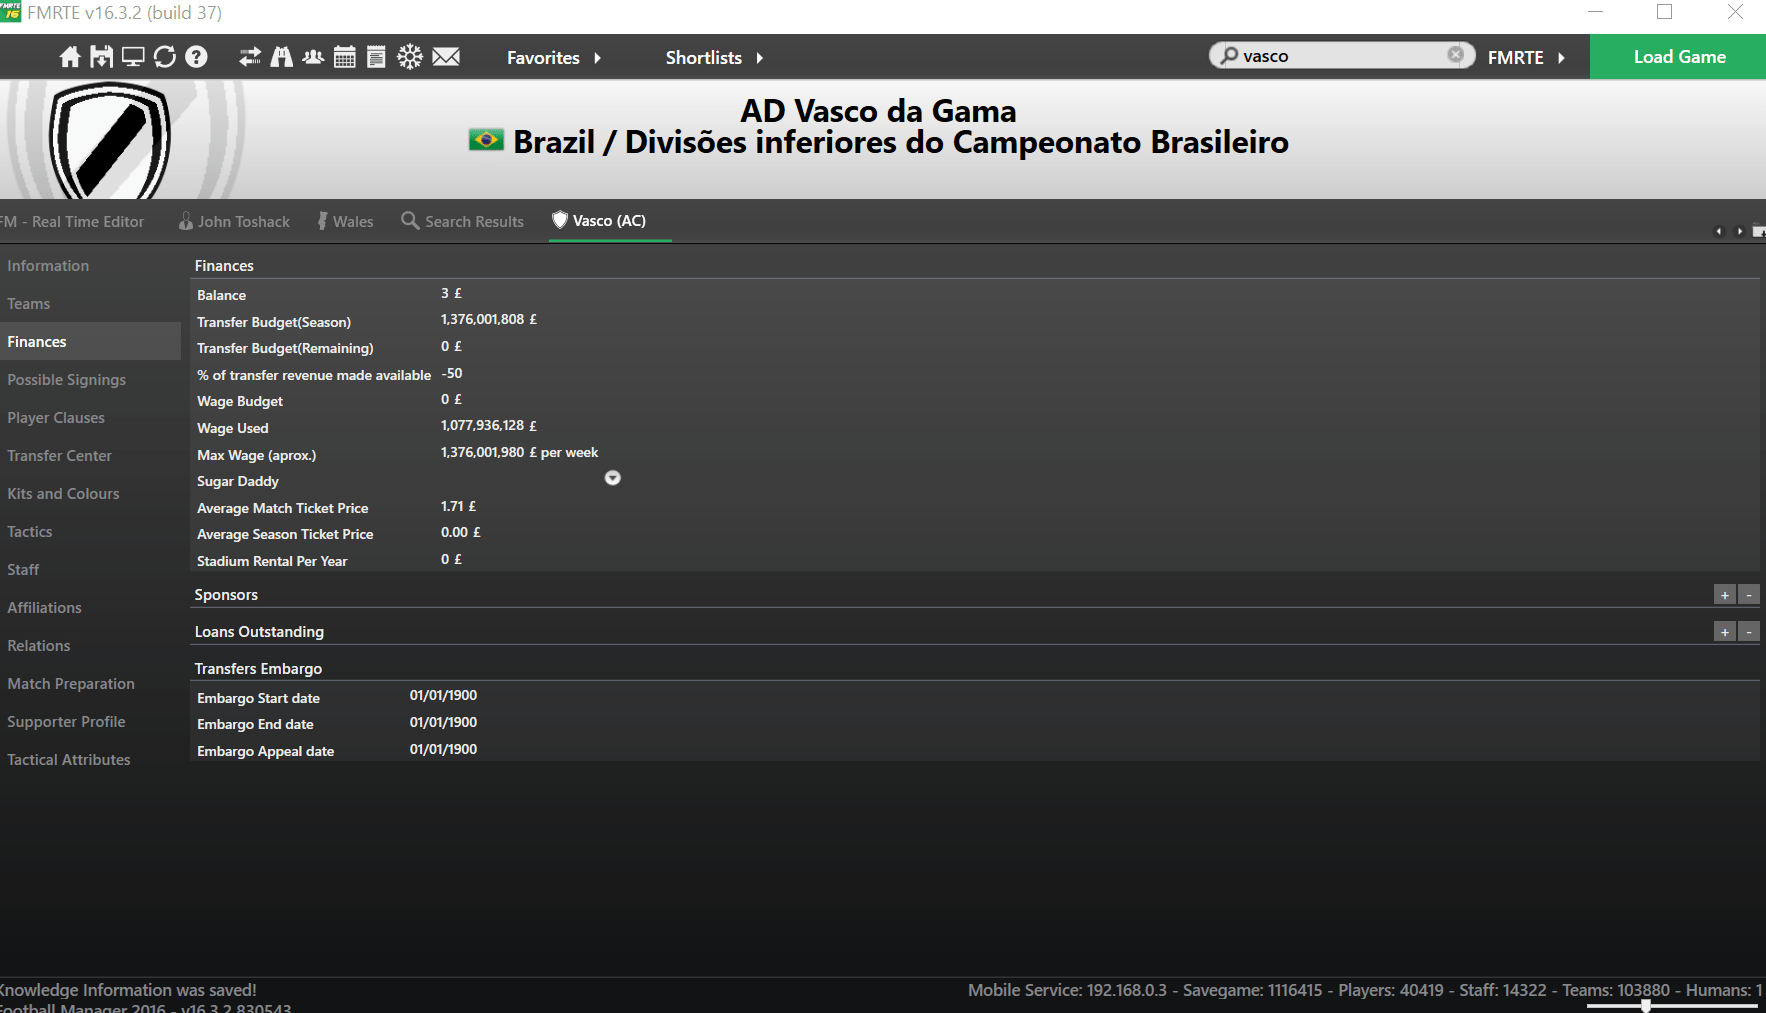
Task: Edit the Embargo Start date field
Action: click(x=443, y=695)
